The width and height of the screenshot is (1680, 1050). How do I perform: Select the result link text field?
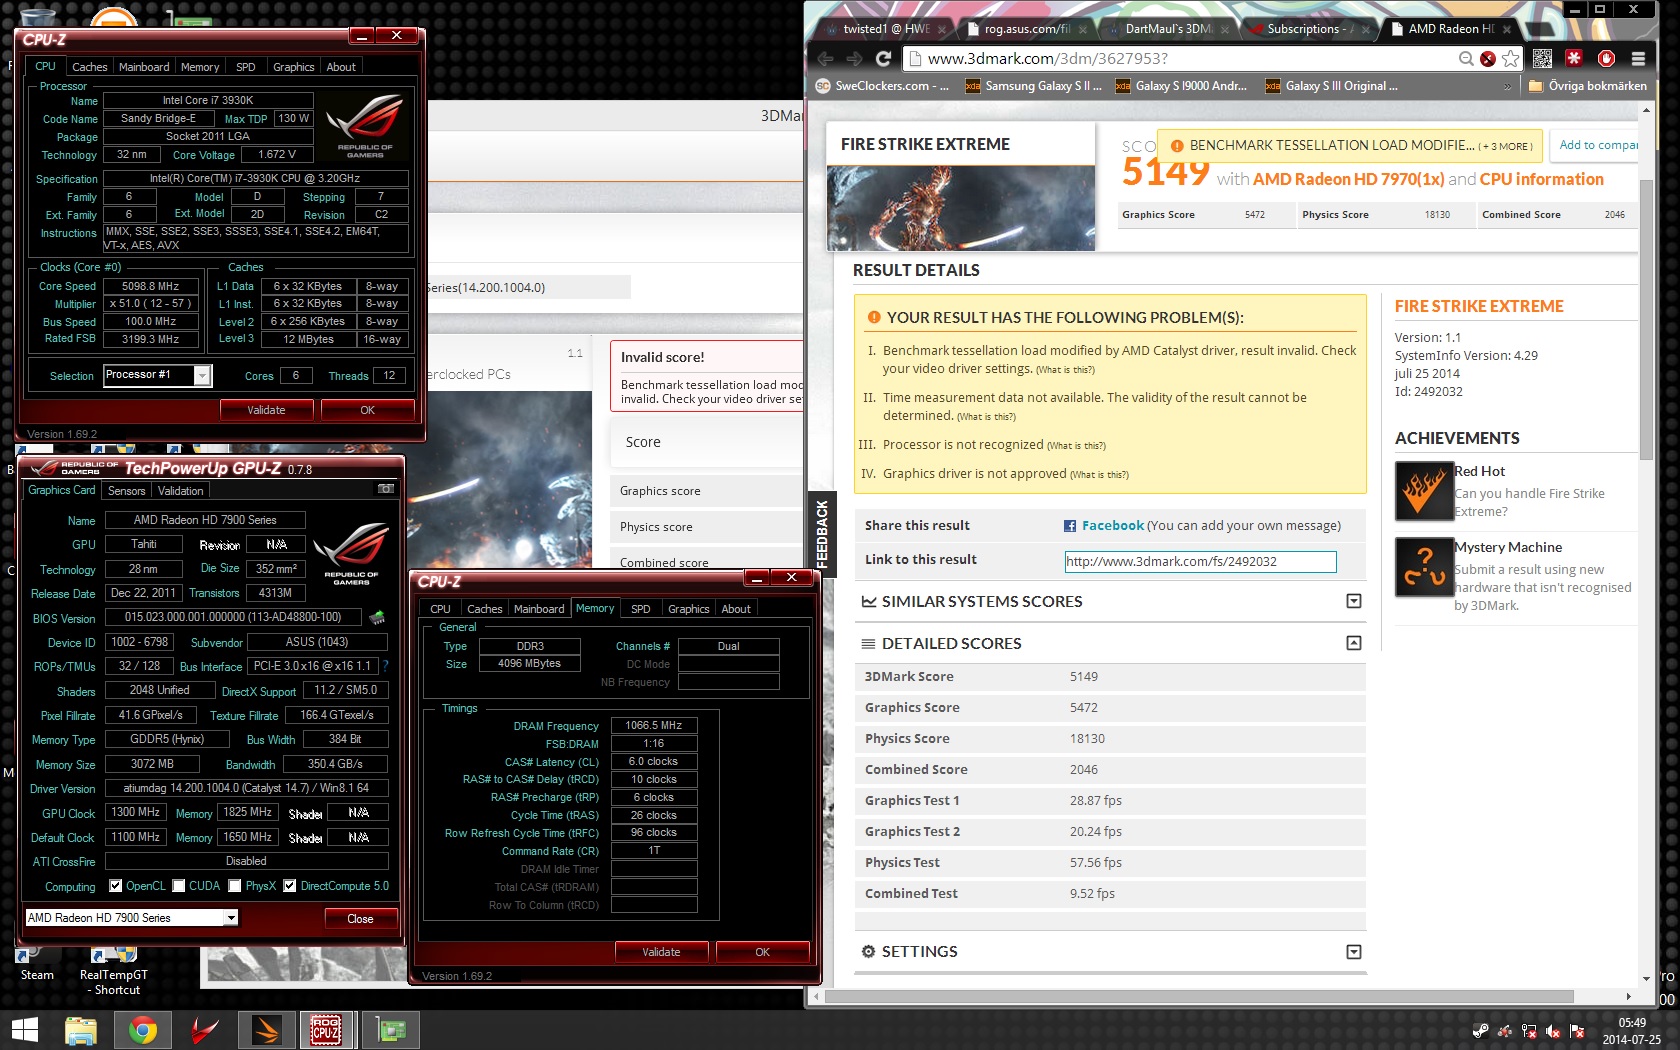(x=1201, y=562)
